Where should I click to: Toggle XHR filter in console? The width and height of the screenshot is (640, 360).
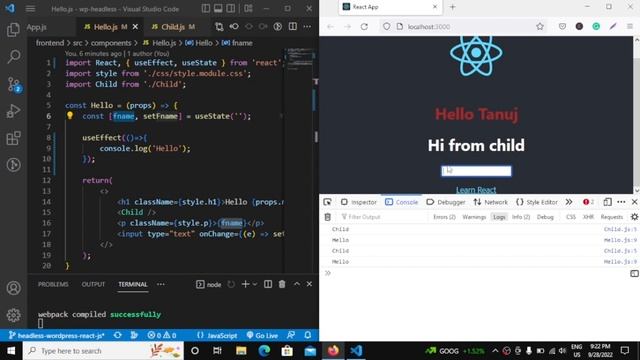pos(588,217)
